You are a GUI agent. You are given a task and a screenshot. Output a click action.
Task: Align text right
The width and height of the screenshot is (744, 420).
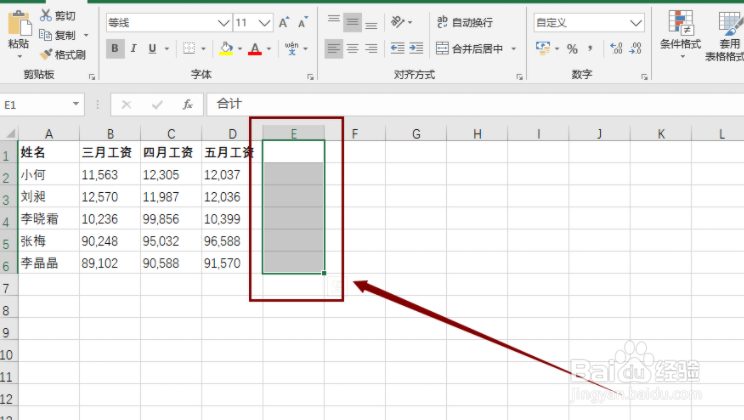tap(371, 48)
